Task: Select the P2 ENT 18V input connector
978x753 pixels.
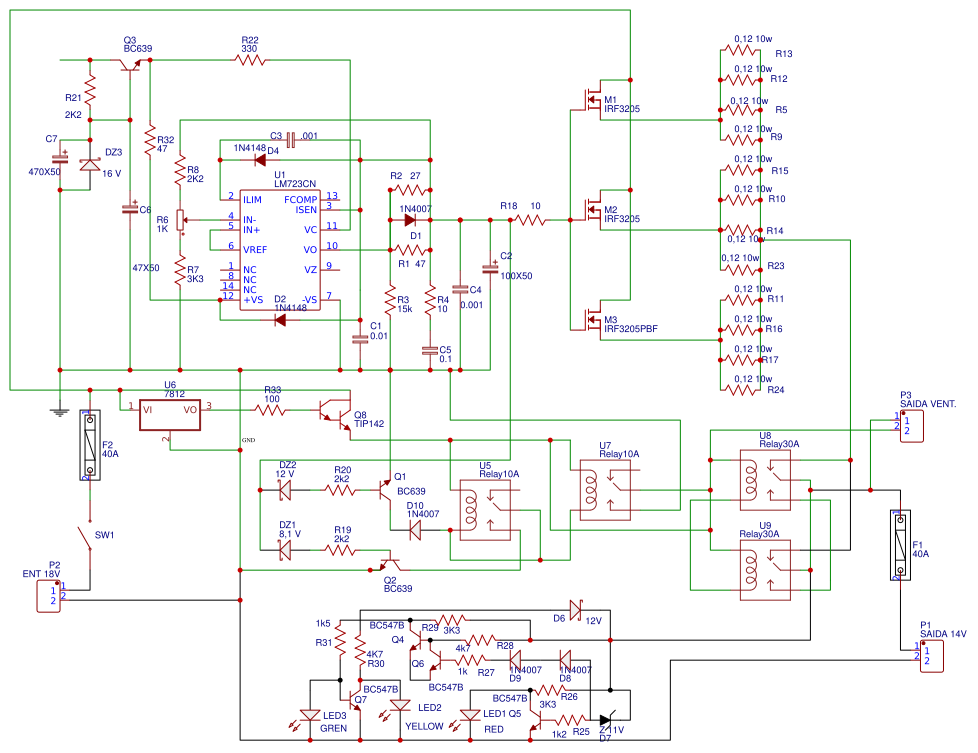Action: pyautogui.click(x=49, y=596)
